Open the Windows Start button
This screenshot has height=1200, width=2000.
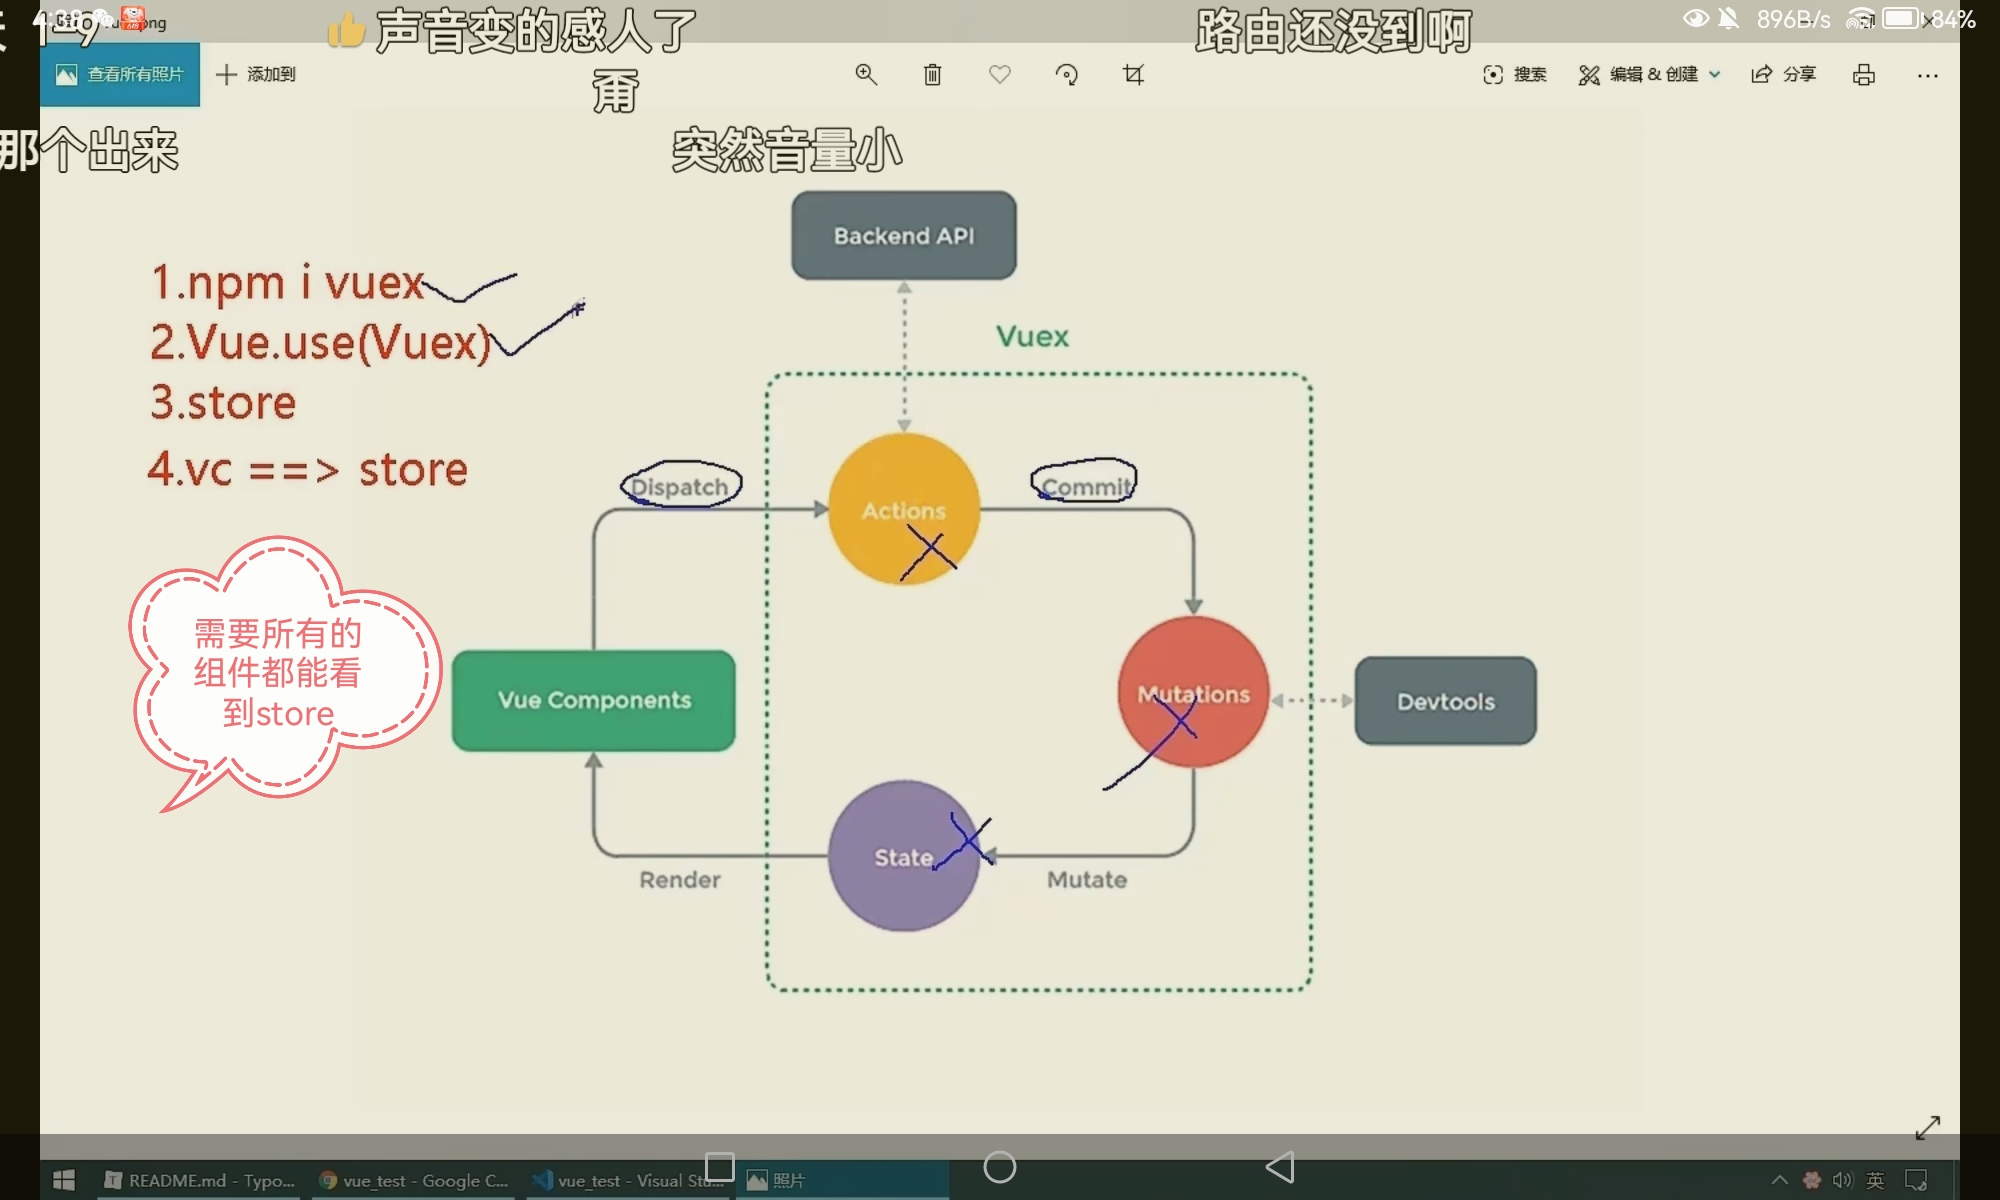(64, 1180)
